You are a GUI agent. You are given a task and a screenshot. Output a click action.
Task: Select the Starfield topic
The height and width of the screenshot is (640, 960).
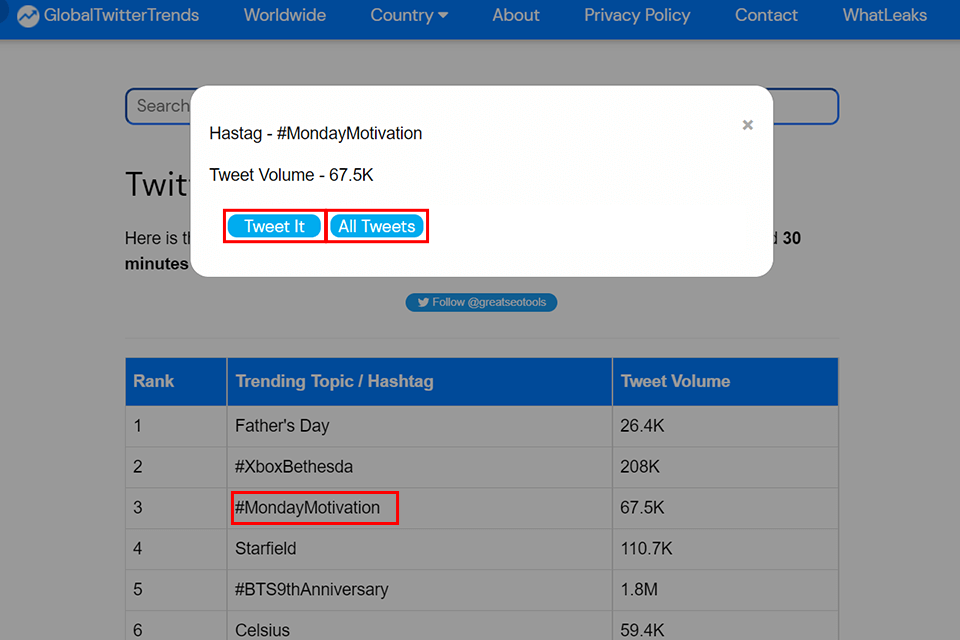[x=266, y=548]
